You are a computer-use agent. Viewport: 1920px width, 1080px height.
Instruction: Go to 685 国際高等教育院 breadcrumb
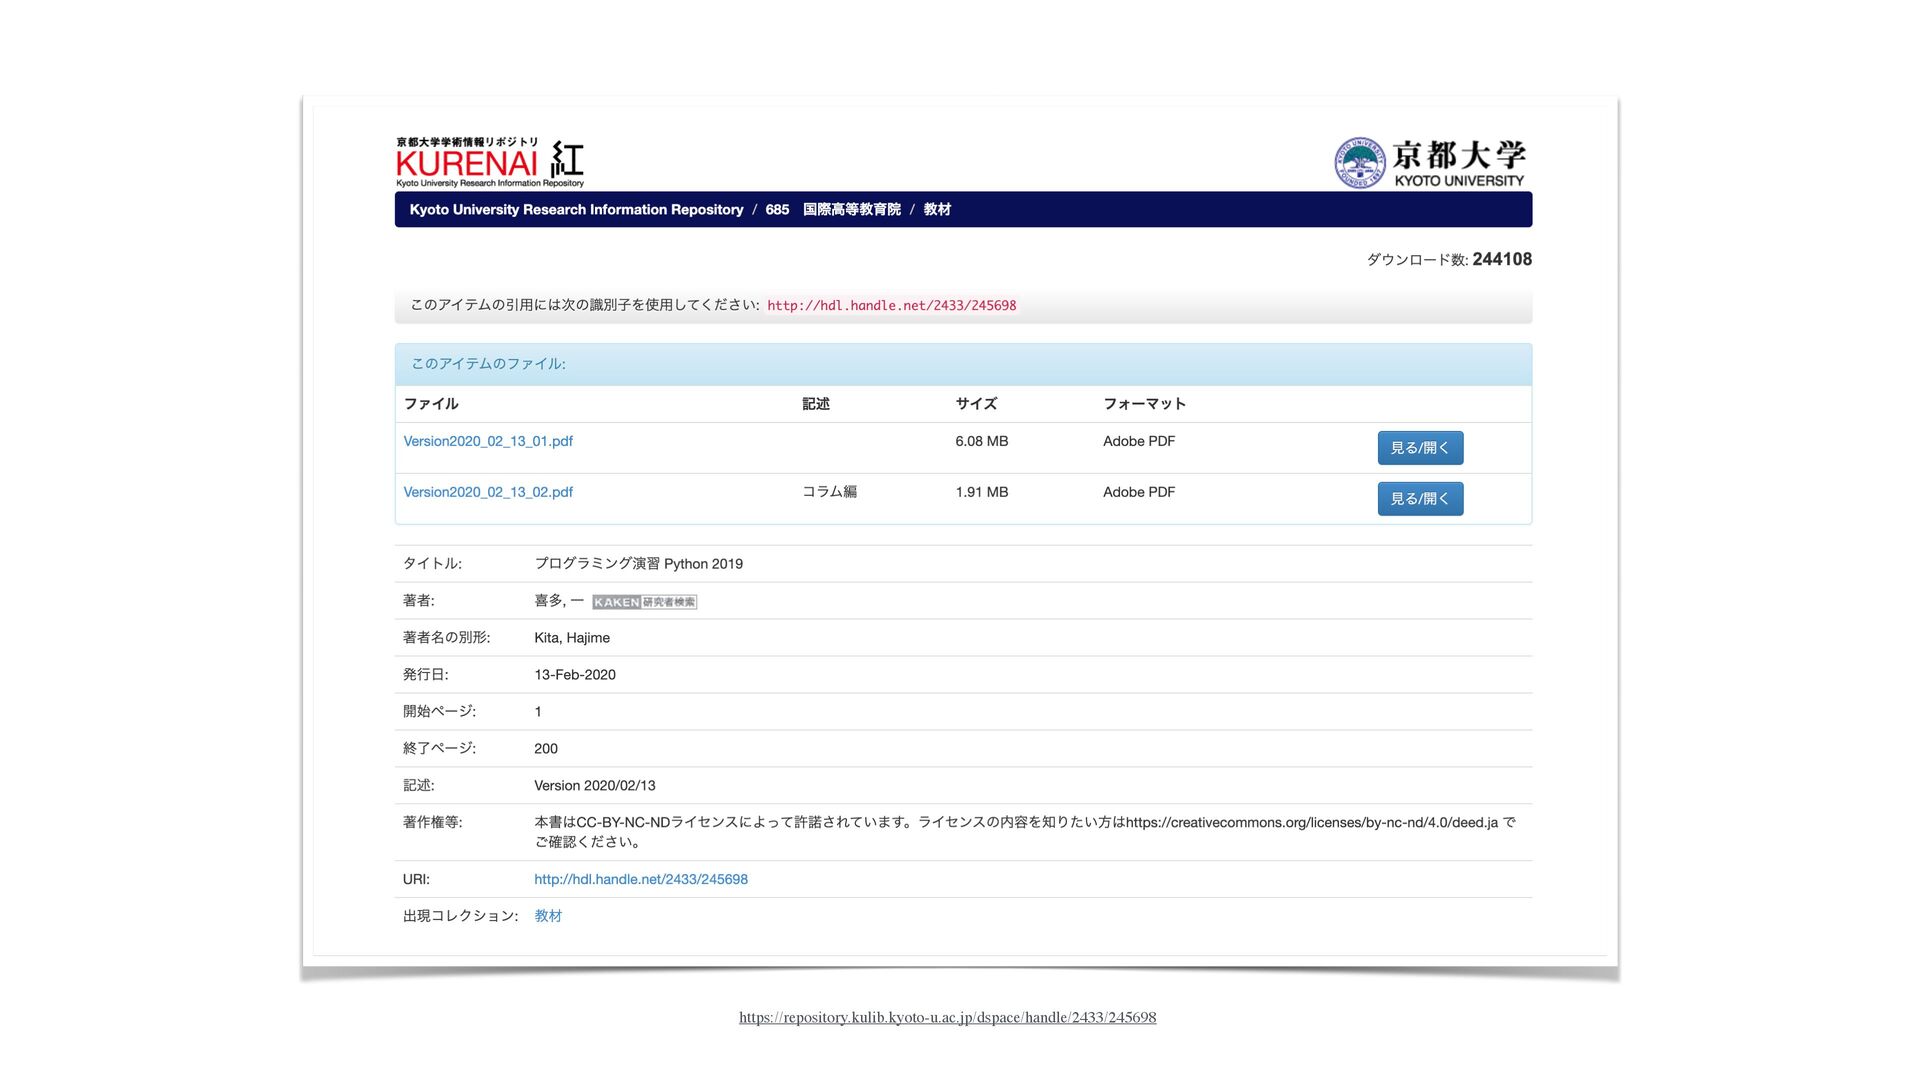pyautogui.click(x=832, y=210)
